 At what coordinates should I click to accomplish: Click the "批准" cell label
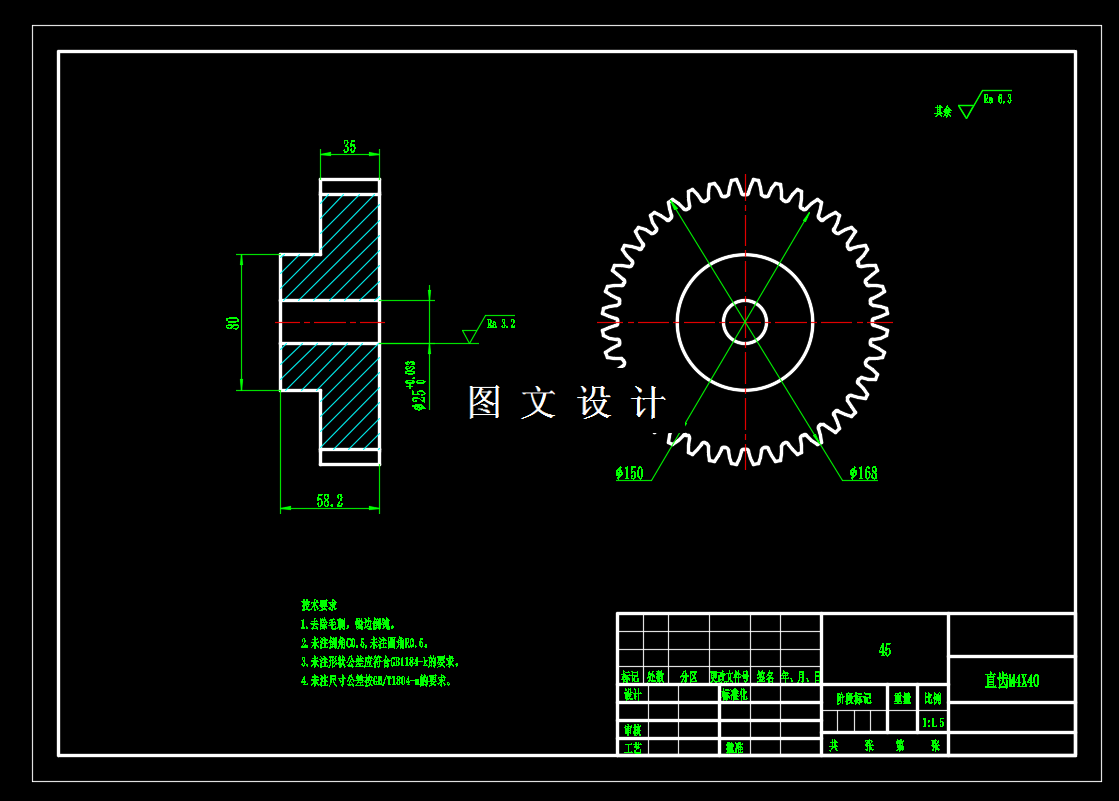(734, 747)
